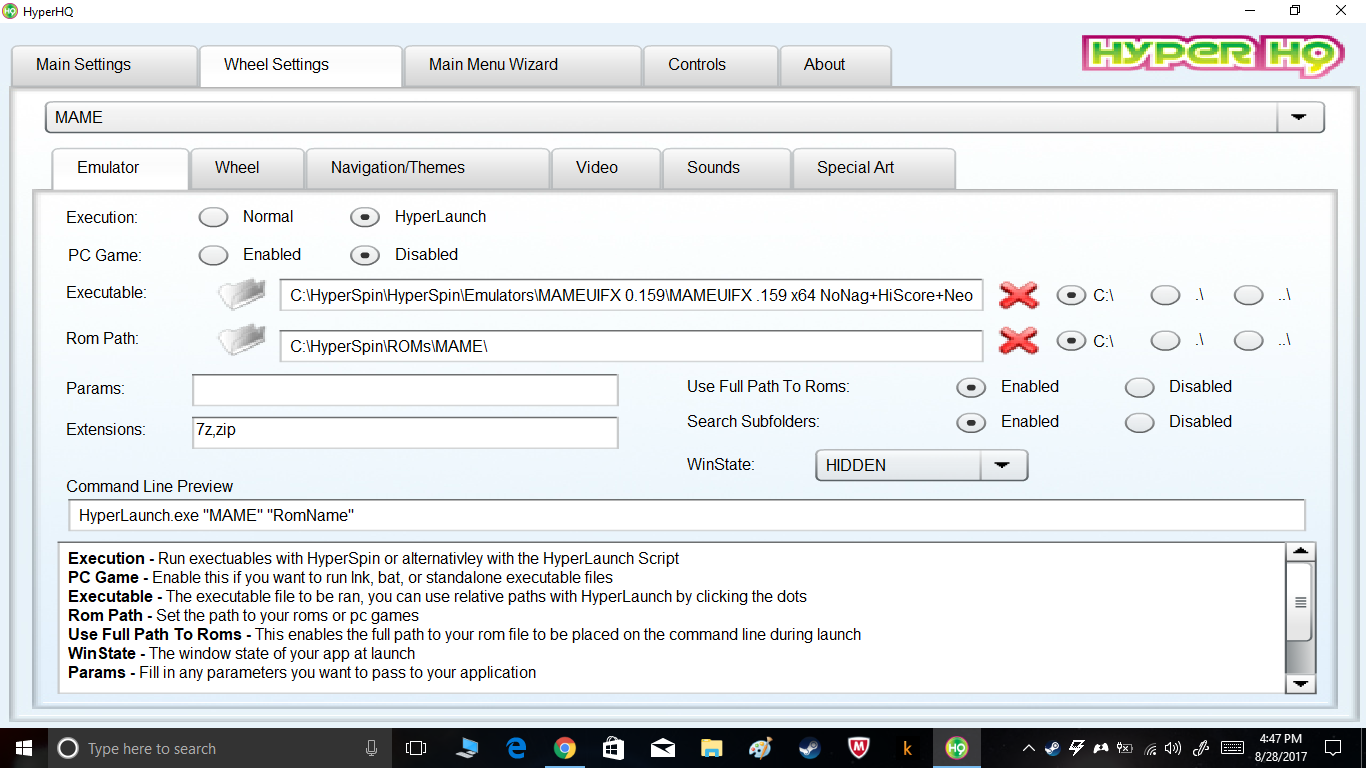1366x768 pixels.
Task: Click the folder icon beside Rom Path
Action: 242,341
